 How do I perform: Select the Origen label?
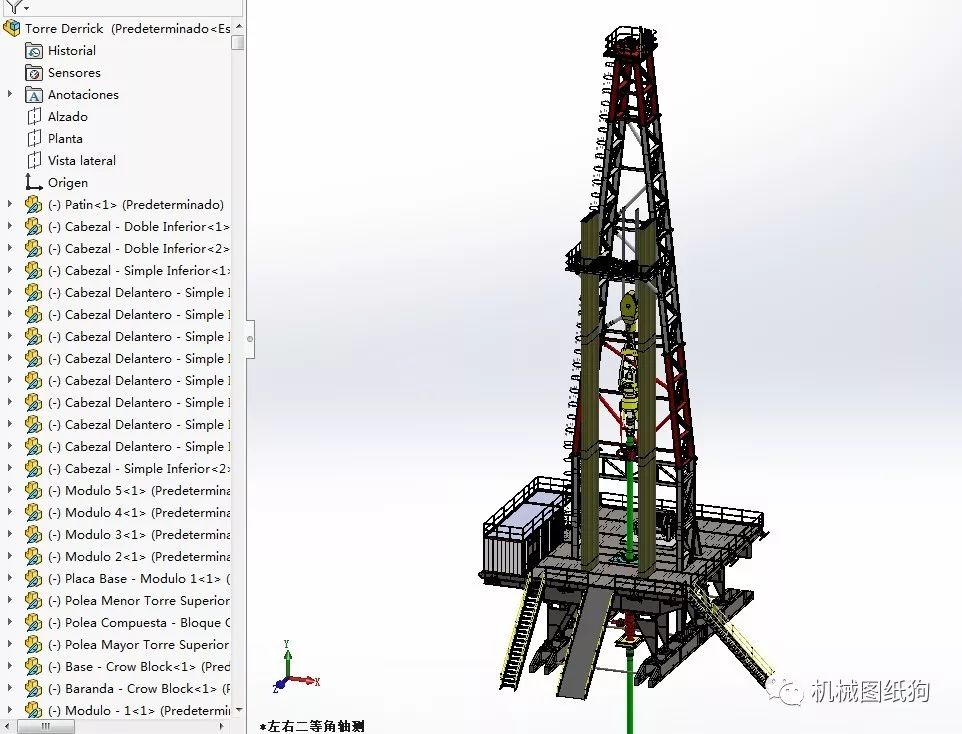pyautogui.click(x=67, y=183)
